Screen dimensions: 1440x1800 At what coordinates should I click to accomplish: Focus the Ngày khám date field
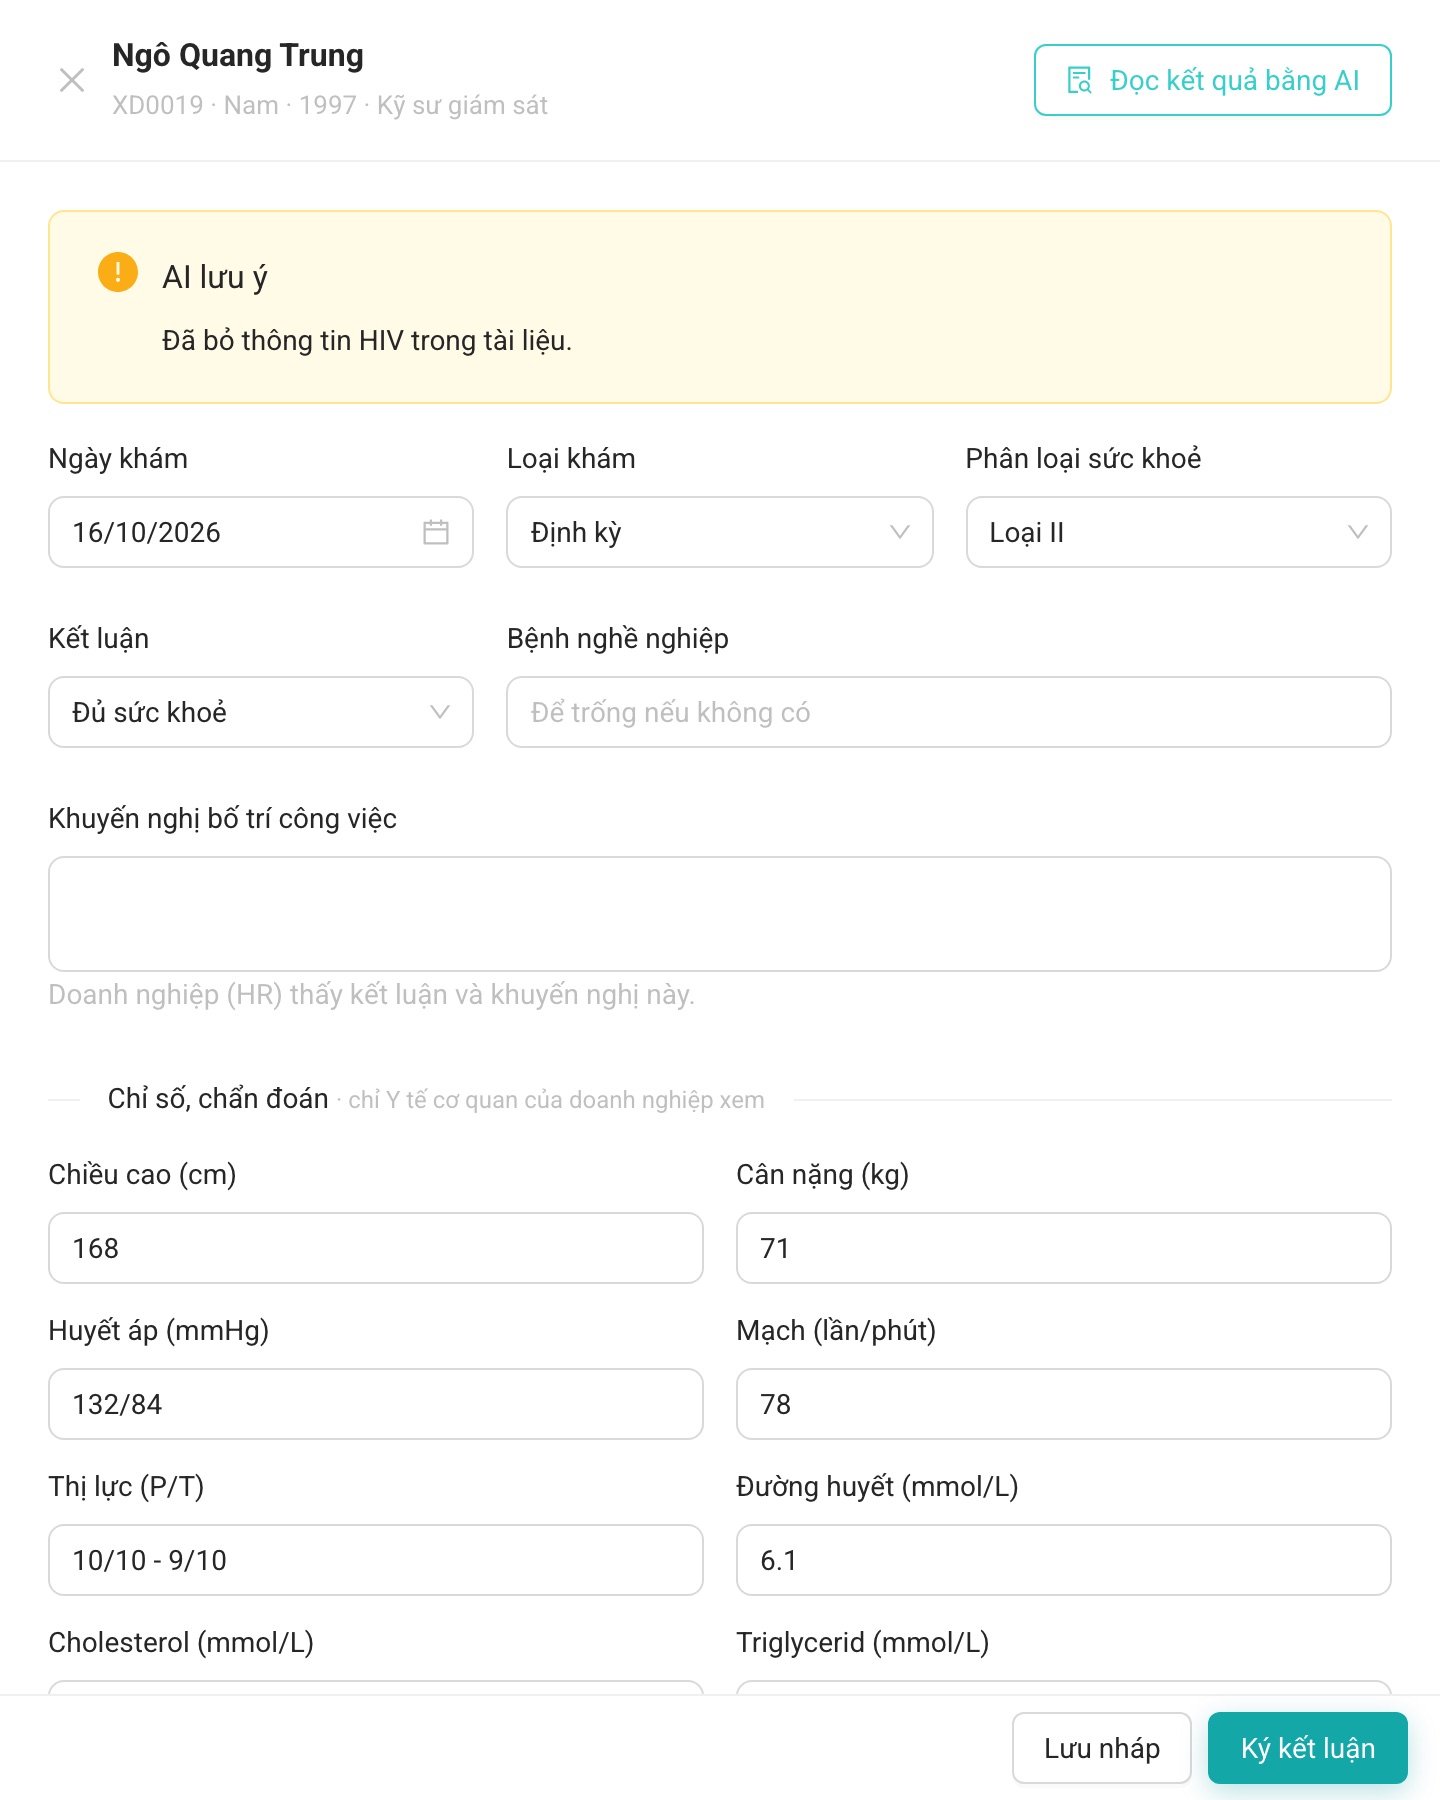point(261,532)
